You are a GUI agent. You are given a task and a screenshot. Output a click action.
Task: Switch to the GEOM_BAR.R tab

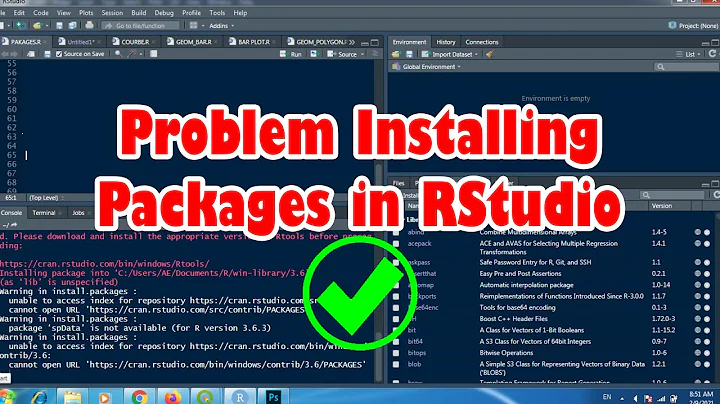(193, 42)
